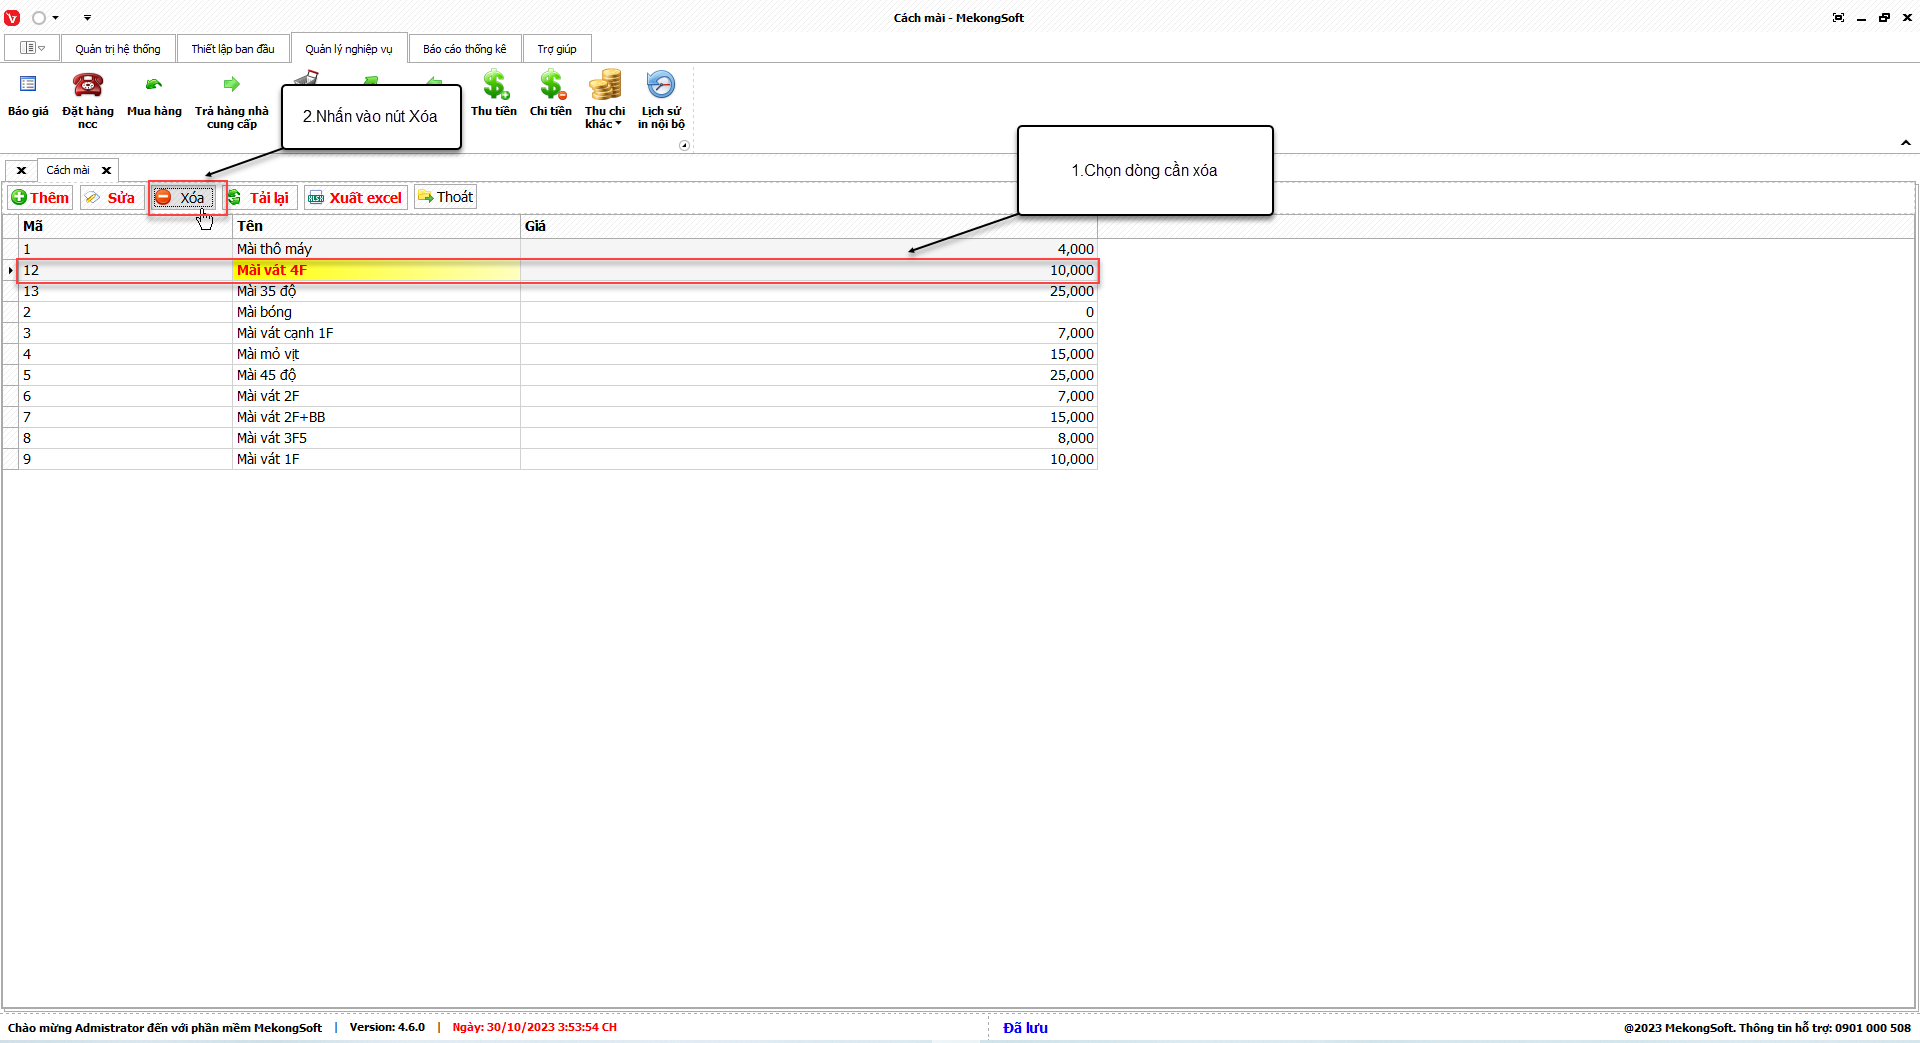
Task: Click the last row's name Mài vát 1F
Action: 377,459
